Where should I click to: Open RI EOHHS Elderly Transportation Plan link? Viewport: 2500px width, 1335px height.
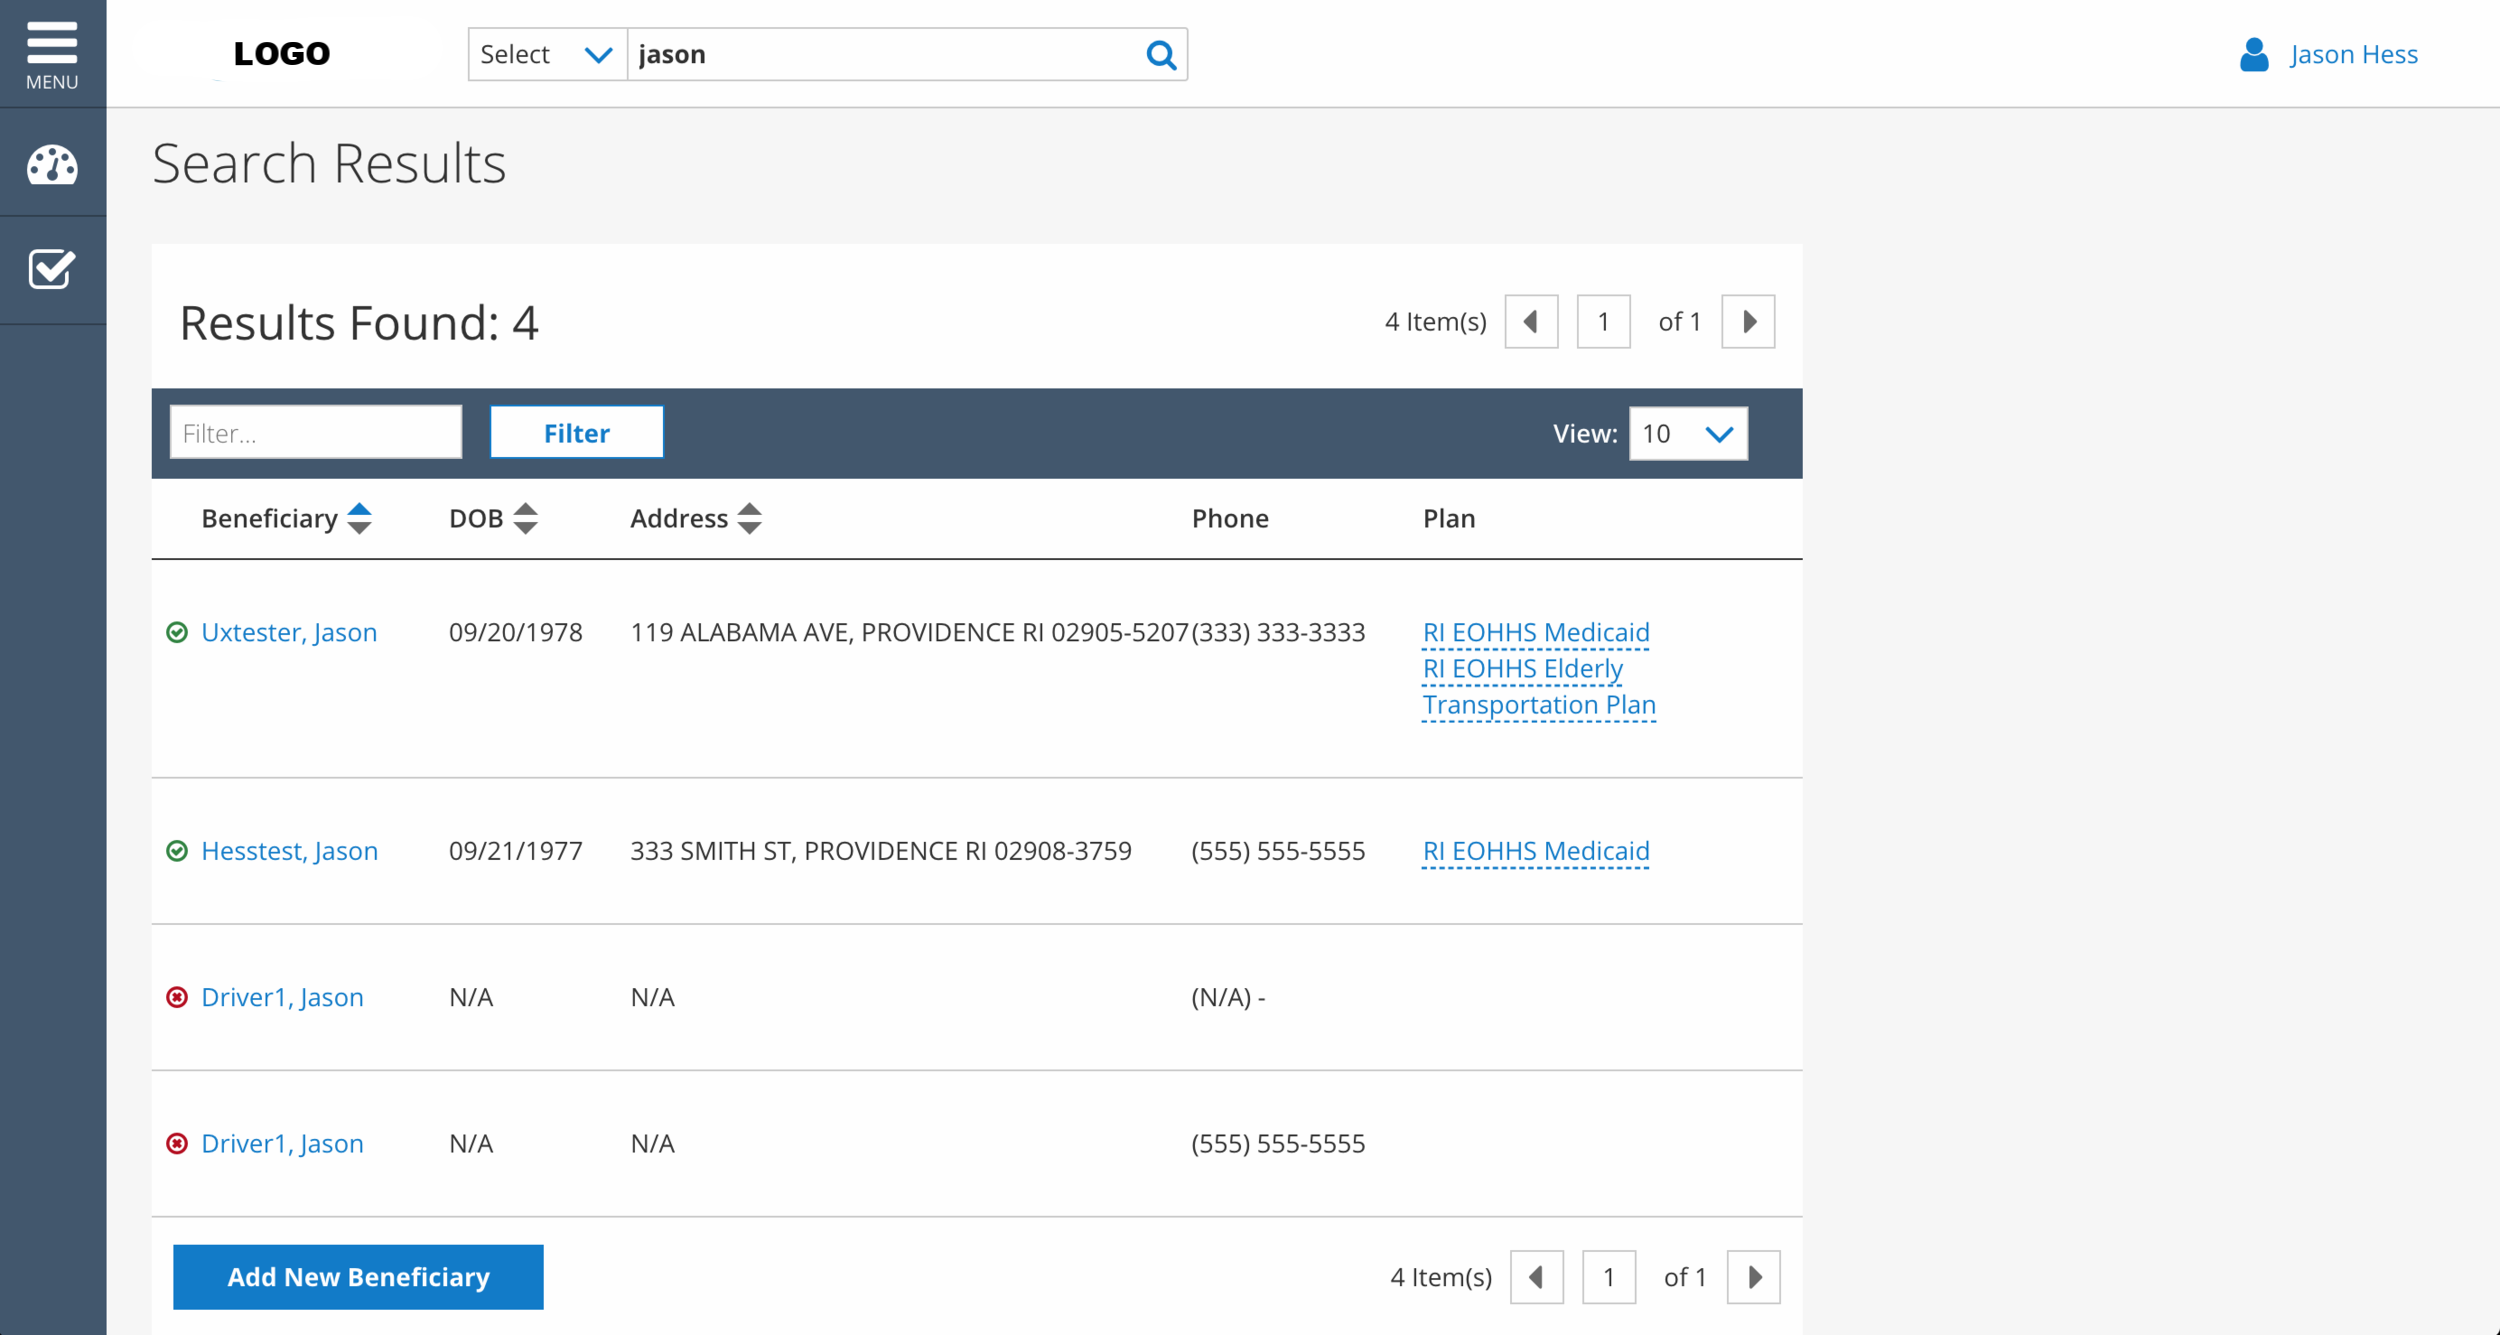click(1539, 687)
